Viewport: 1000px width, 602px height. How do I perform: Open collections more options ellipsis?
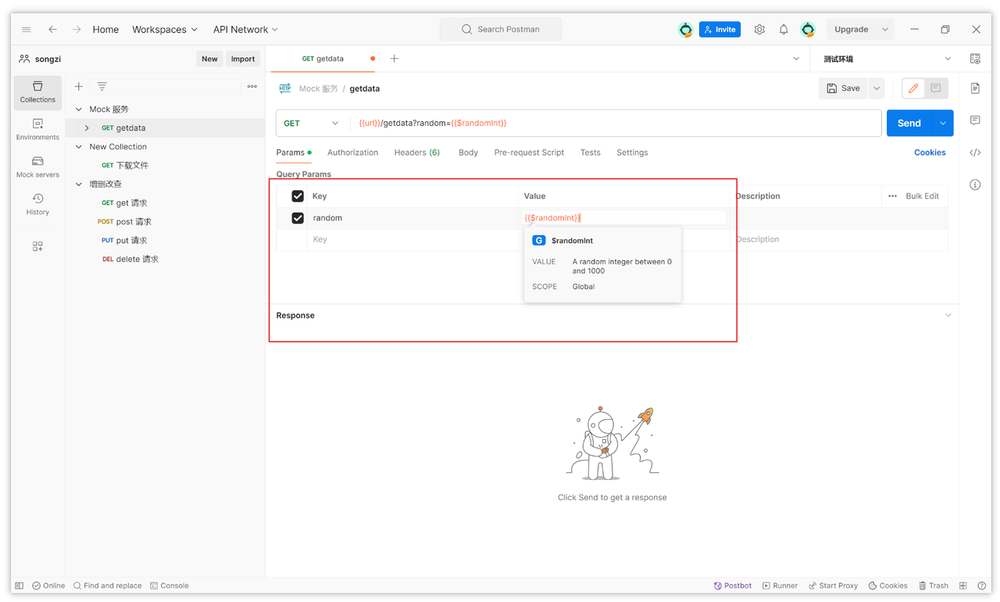click(252, 86)
